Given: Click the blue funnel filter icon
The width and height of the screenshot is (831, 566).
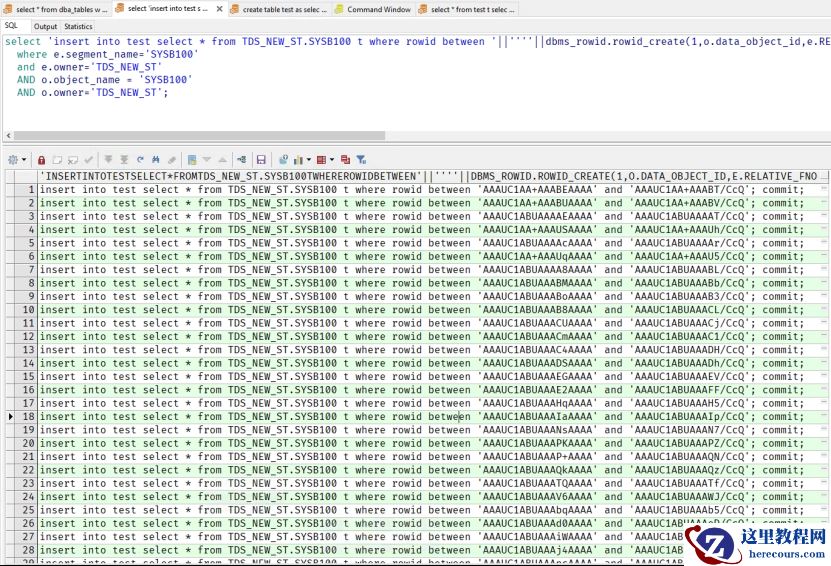Looking at the screenshot, I should point(361,160).
